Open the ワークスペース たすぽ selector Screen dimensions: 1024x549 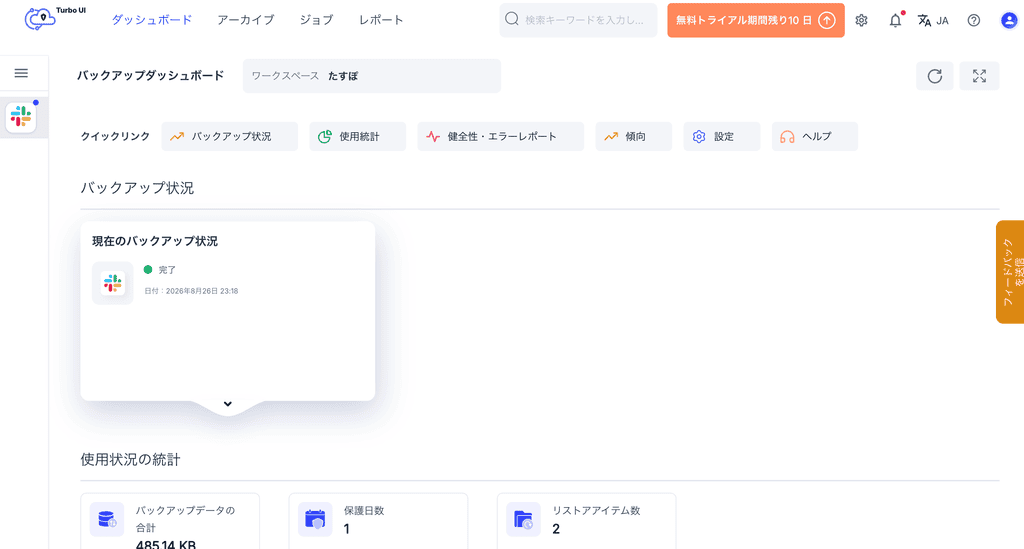tap(372, 76)
